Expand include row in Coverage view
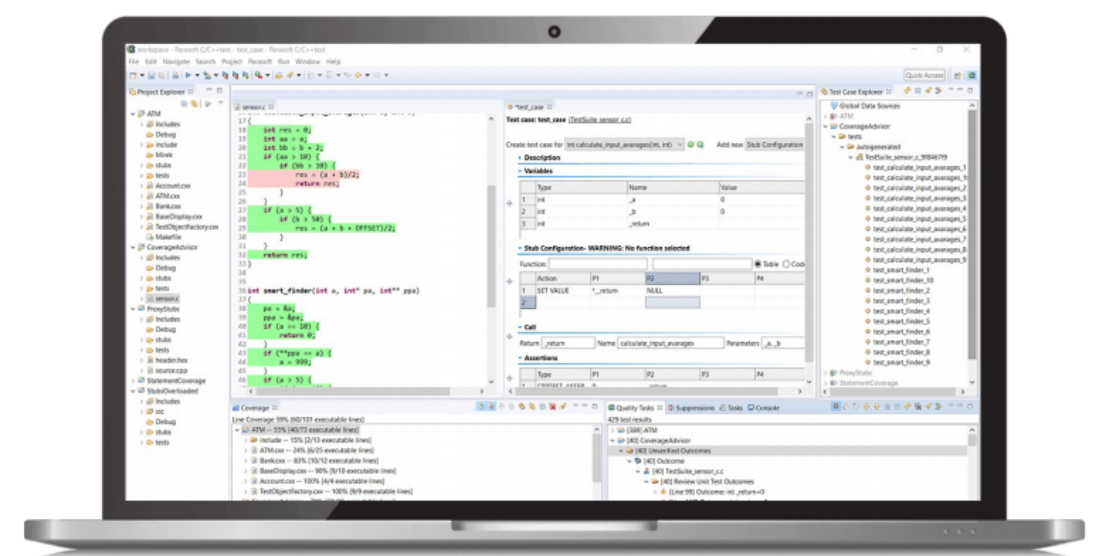1106x556 pixels. [246, 440]
